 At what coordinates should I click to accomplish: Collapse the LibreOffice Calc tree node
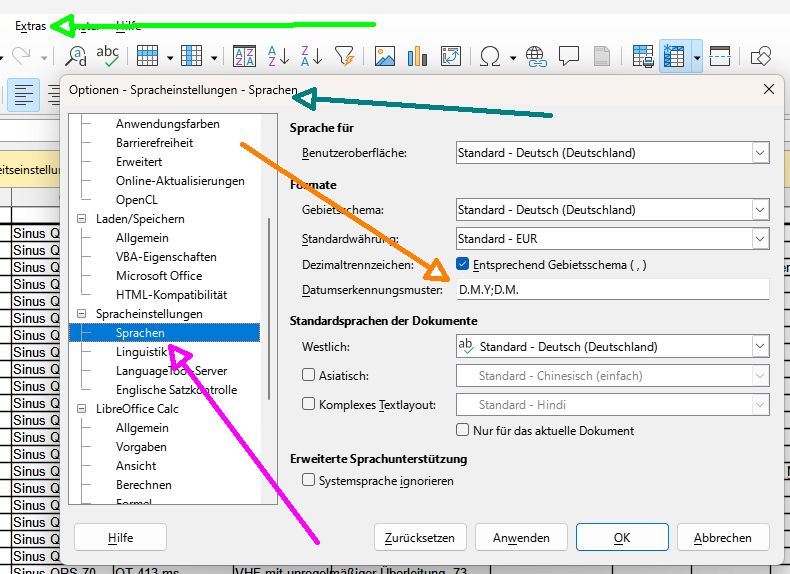[81, 409]
